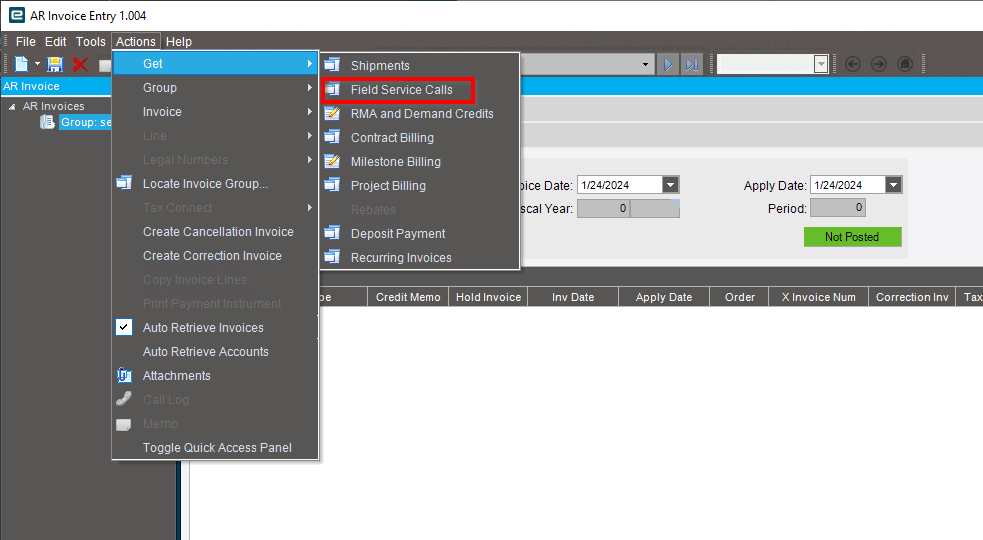Click the Next record play arrow
The width and height of the screenshot is (983, 540).
668,64
